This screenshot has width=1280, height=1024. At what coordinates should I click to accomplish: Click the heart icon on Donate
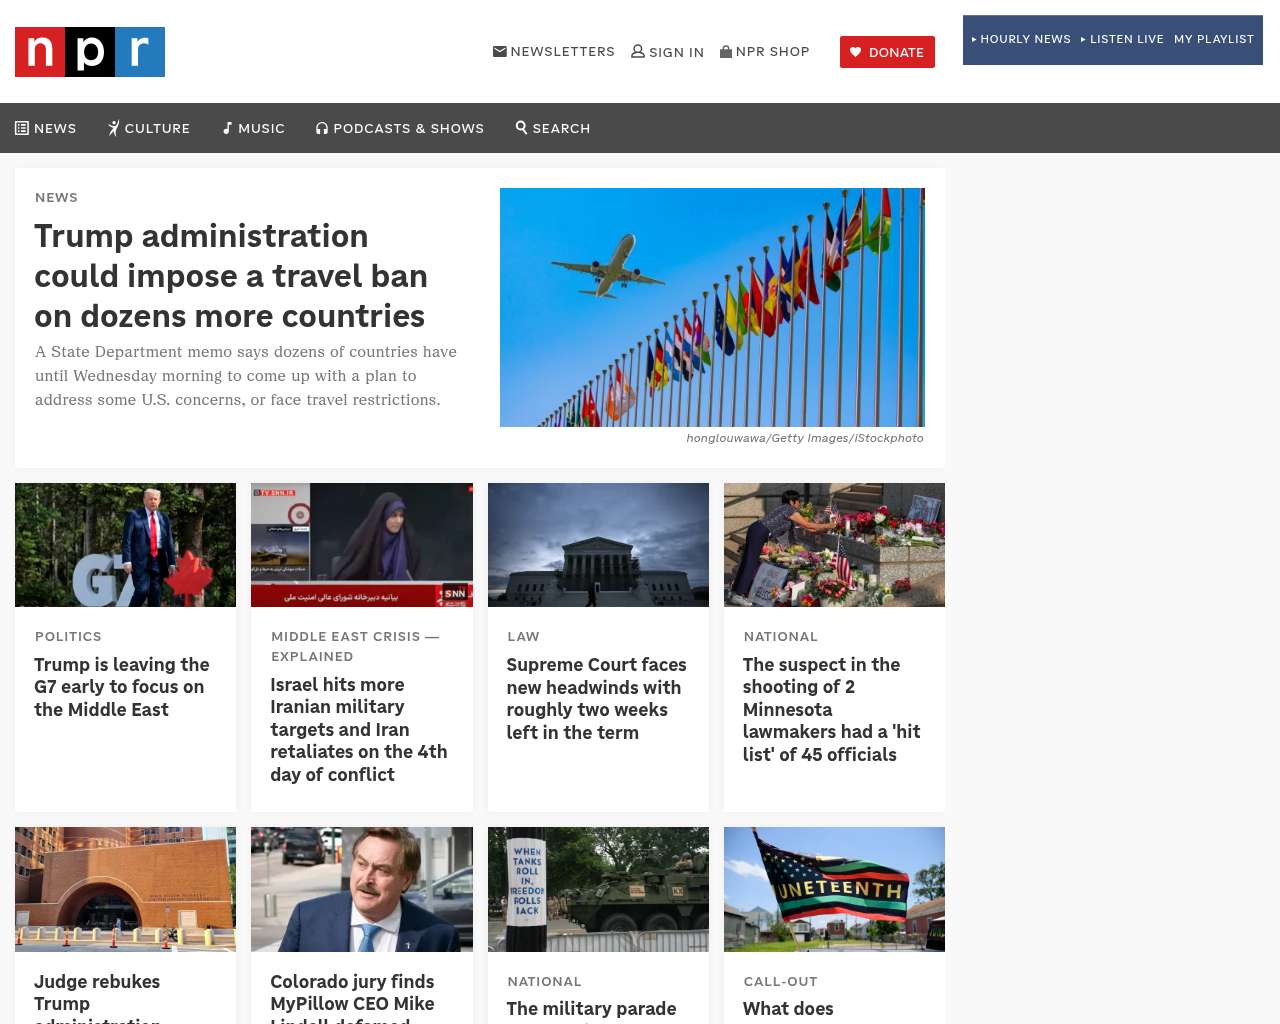click(855, 52)
